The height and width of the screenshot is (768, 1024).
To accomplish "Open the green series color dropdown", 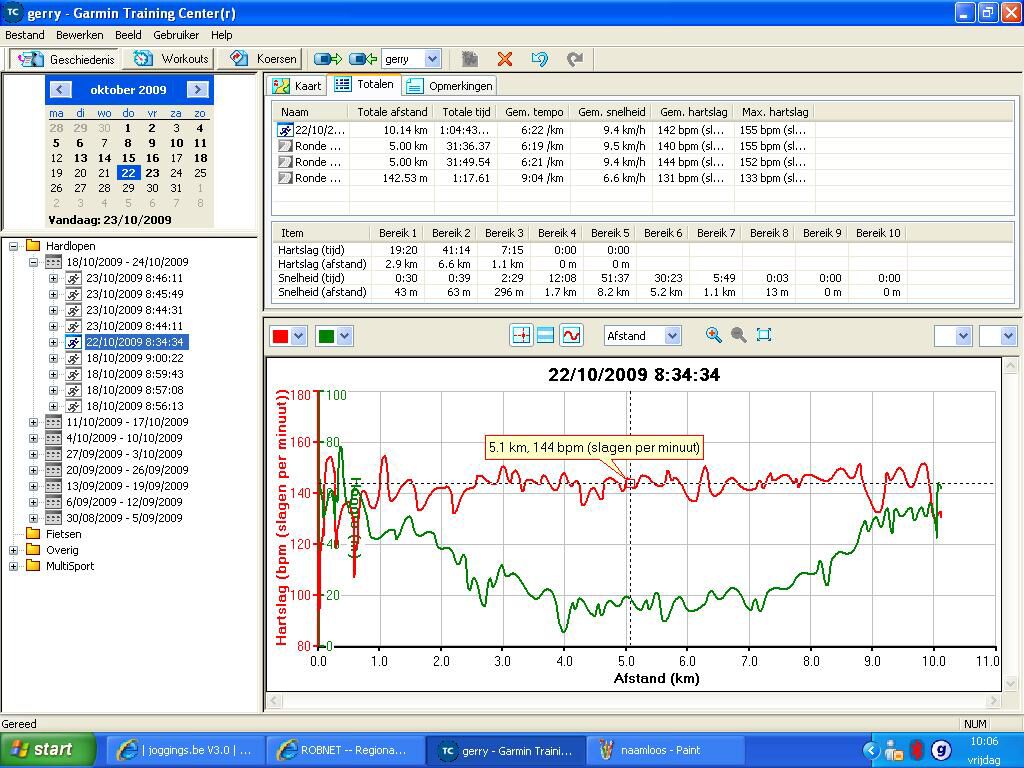I will tap(345, 336).
